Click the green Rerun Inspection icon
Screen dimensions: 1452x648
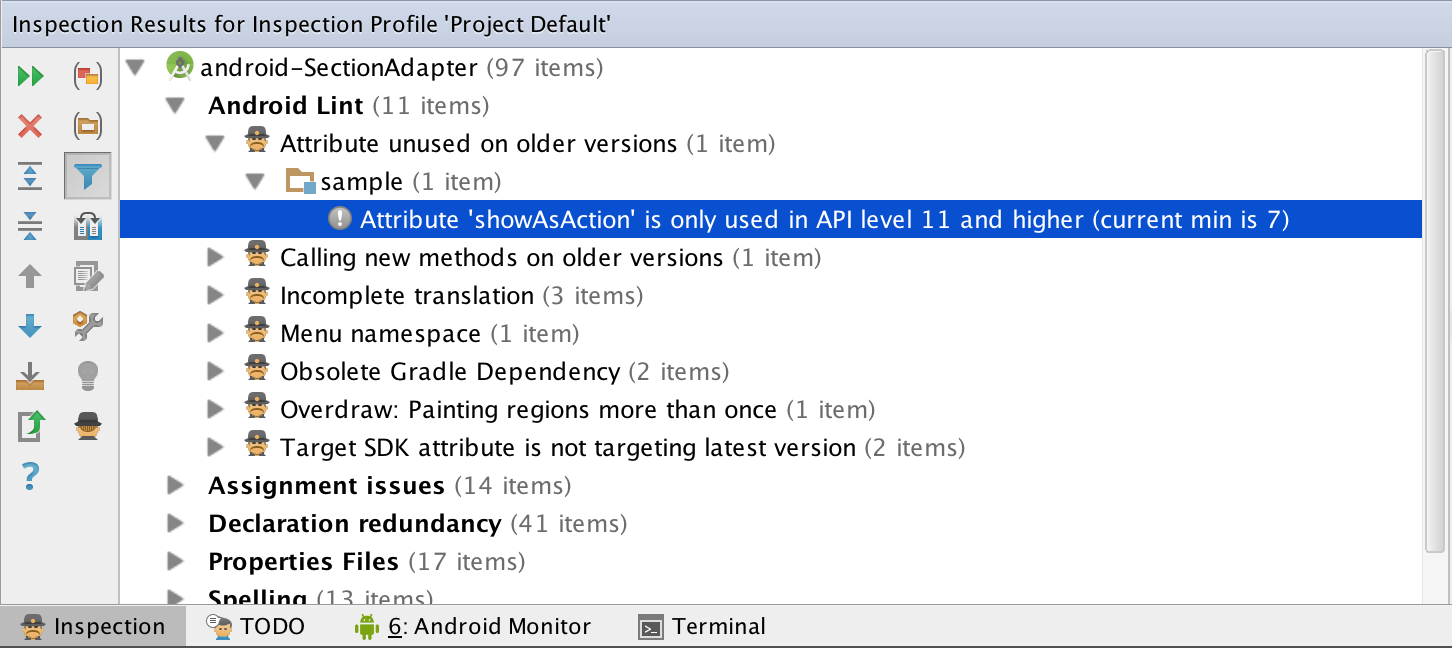[x=31, y=76]
